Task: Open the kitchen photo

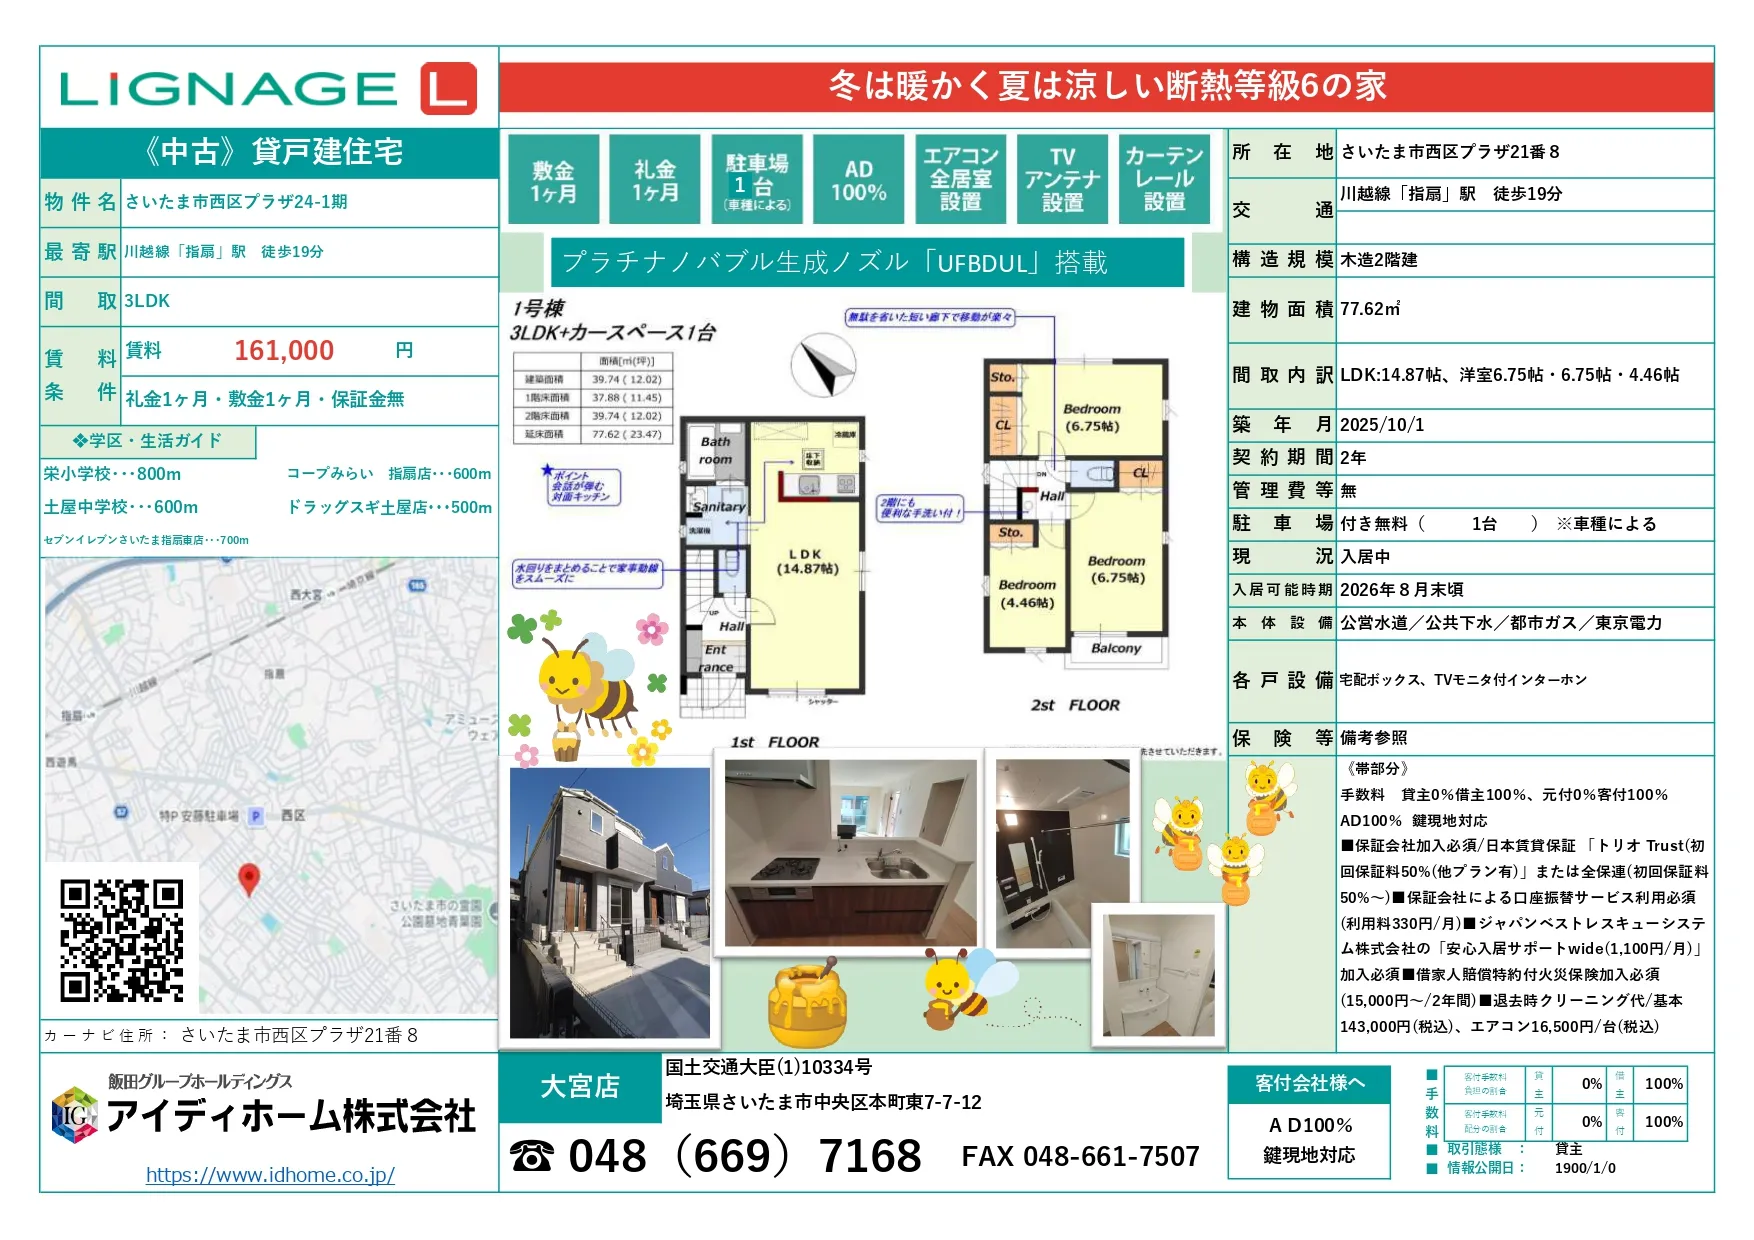Action: tap(851, 853)
